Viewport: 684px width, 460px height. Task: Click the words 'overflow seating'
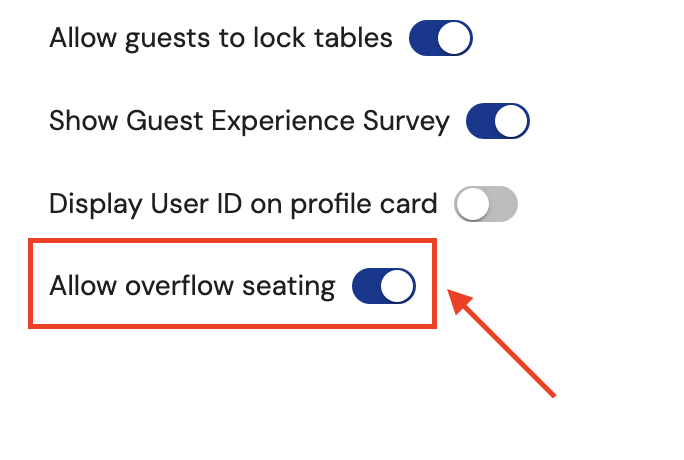[x=230, y=286]
